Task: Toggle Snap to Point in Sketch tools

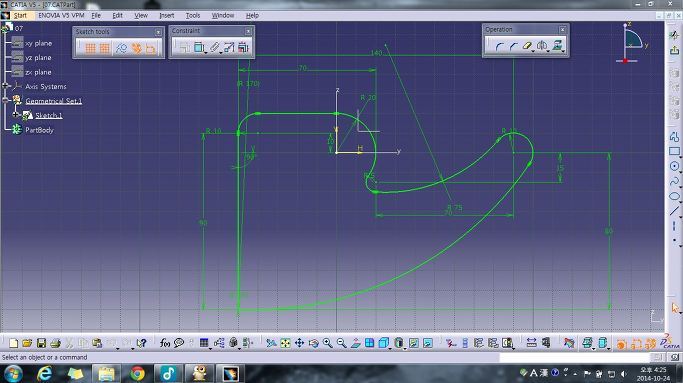Action: (x=105, y=48)
